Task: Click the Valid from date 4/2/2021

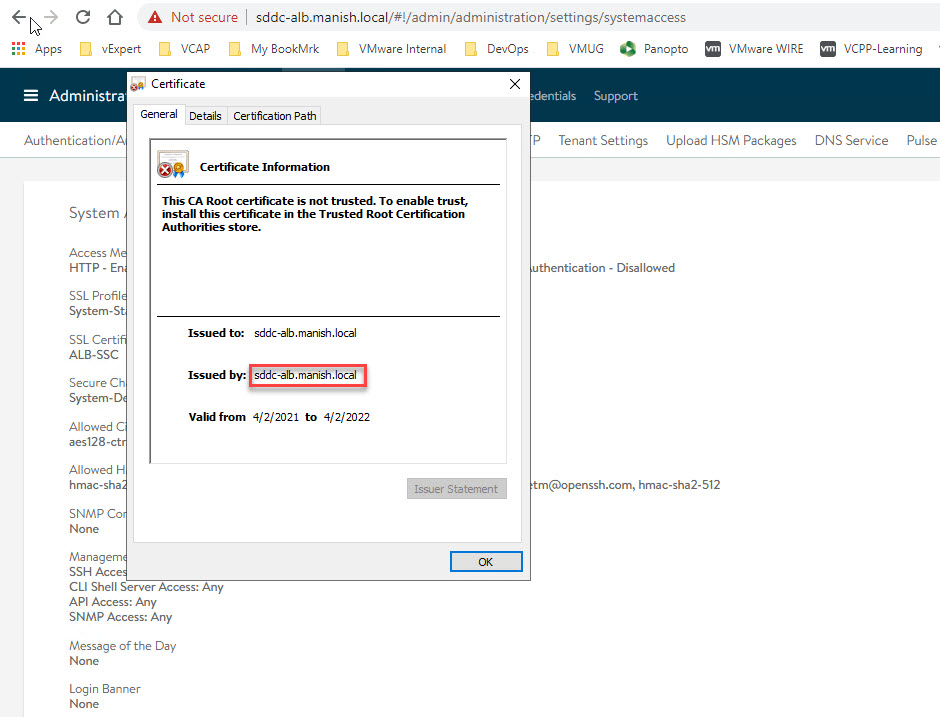Action: 276,417
